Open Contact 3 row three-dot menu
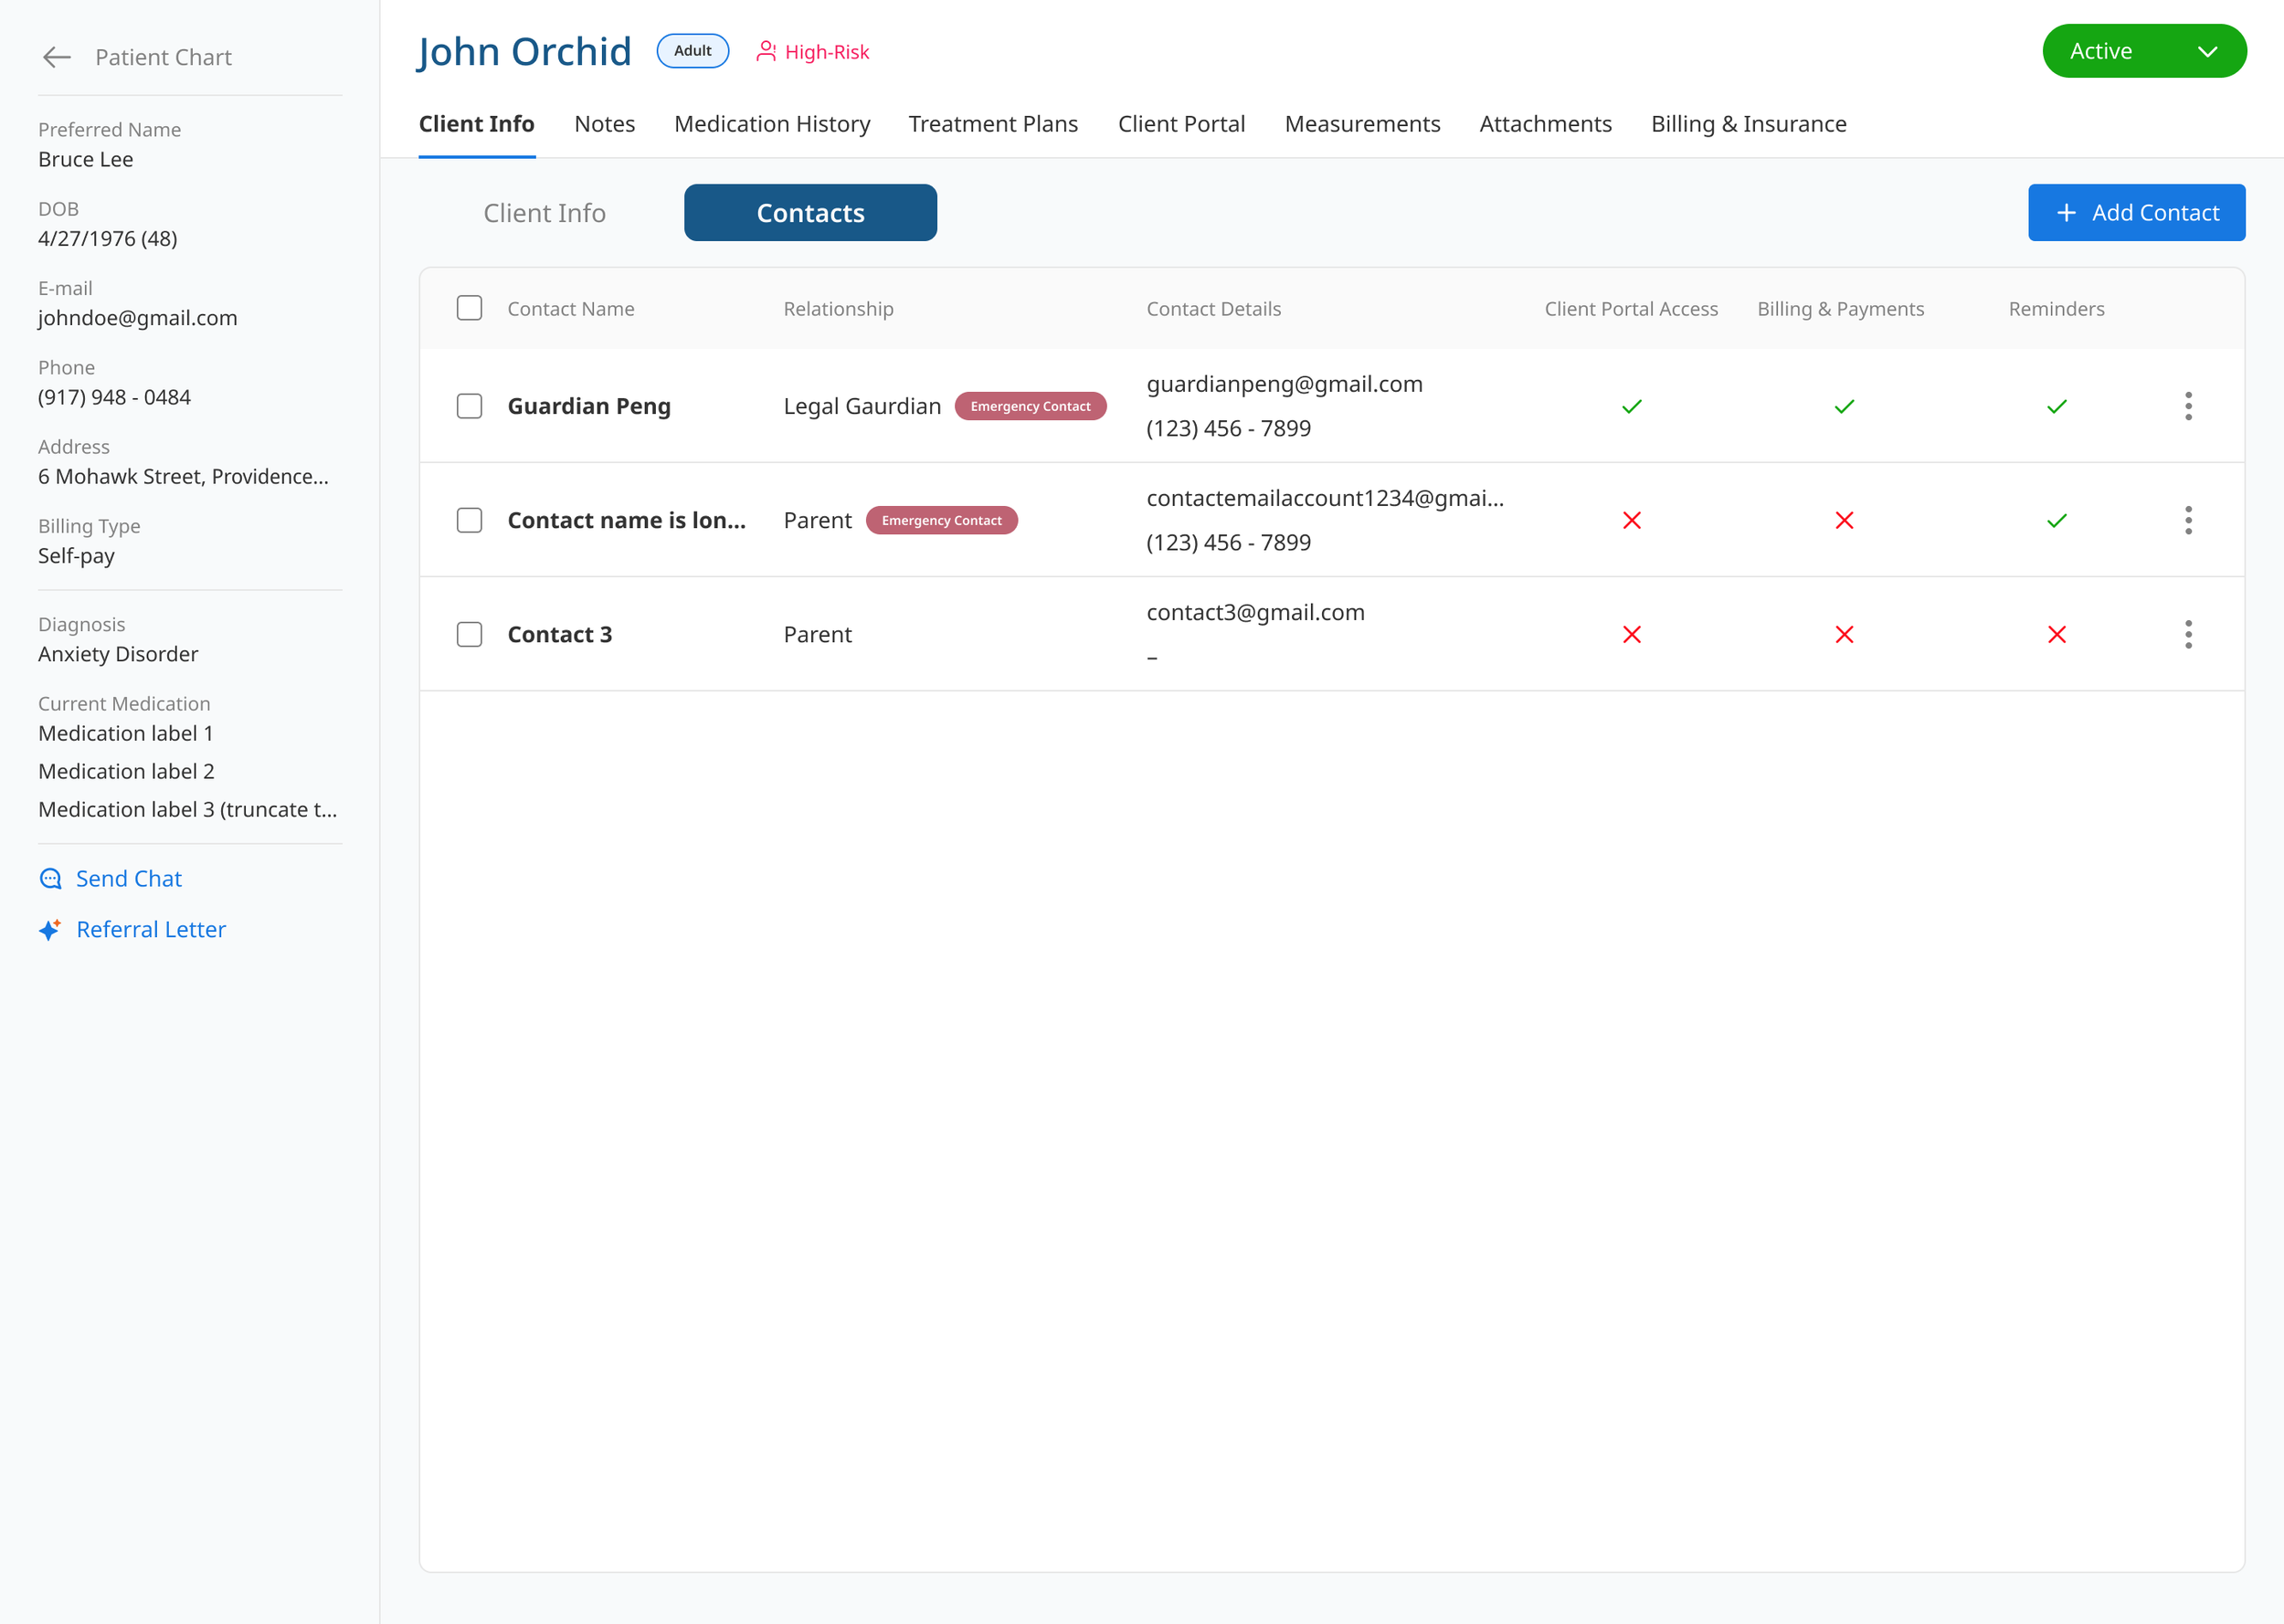2284x1624 pixels. [x=2188, y=634]
